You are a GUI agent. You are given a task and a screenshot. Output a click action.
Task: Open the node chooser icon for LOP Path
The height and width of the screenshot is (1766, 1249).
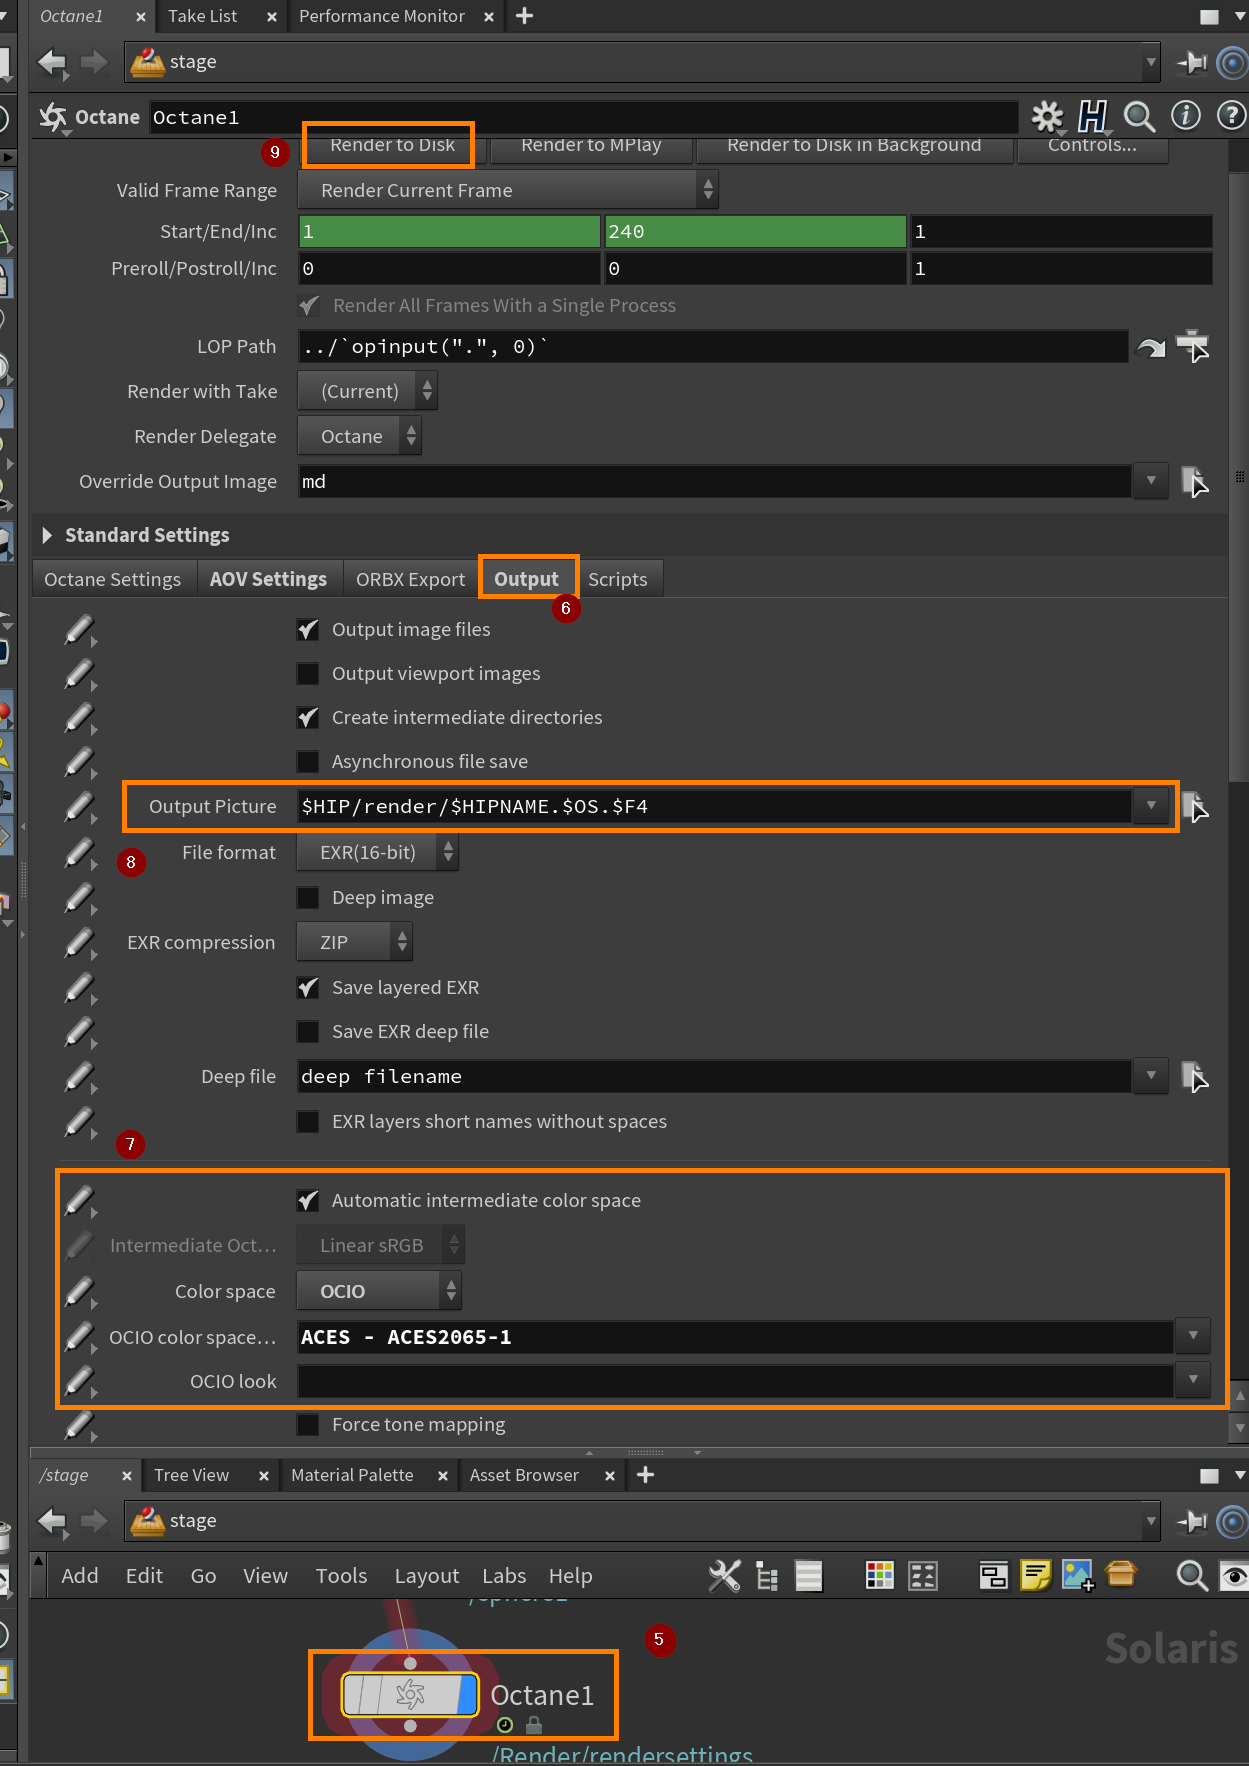(1193, 347)
